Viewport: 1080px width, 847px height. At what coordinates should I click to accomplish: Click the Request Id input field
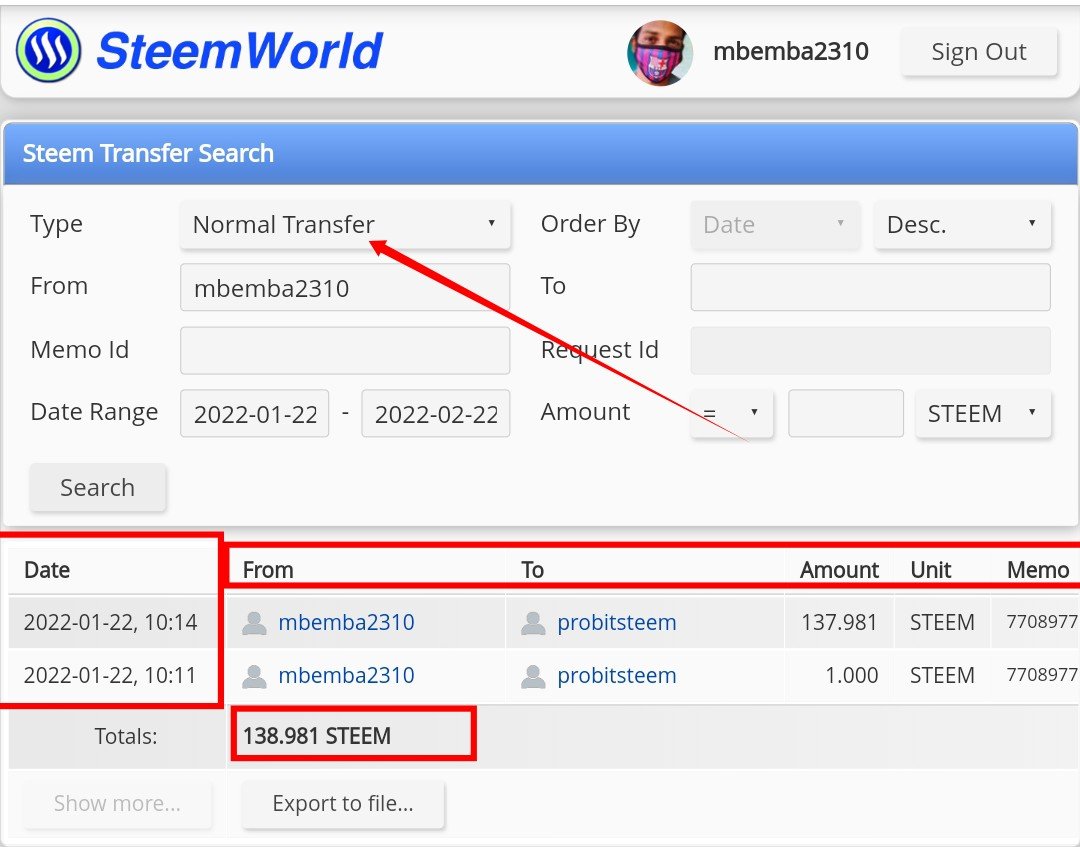(x=871, y=351)
